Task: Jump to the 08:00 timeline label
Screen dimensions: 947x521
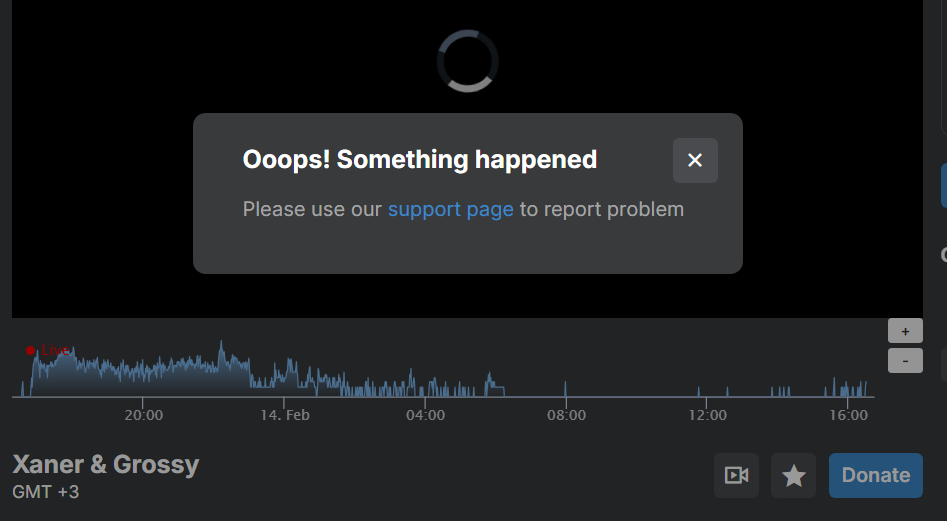Action: [566, 415]
